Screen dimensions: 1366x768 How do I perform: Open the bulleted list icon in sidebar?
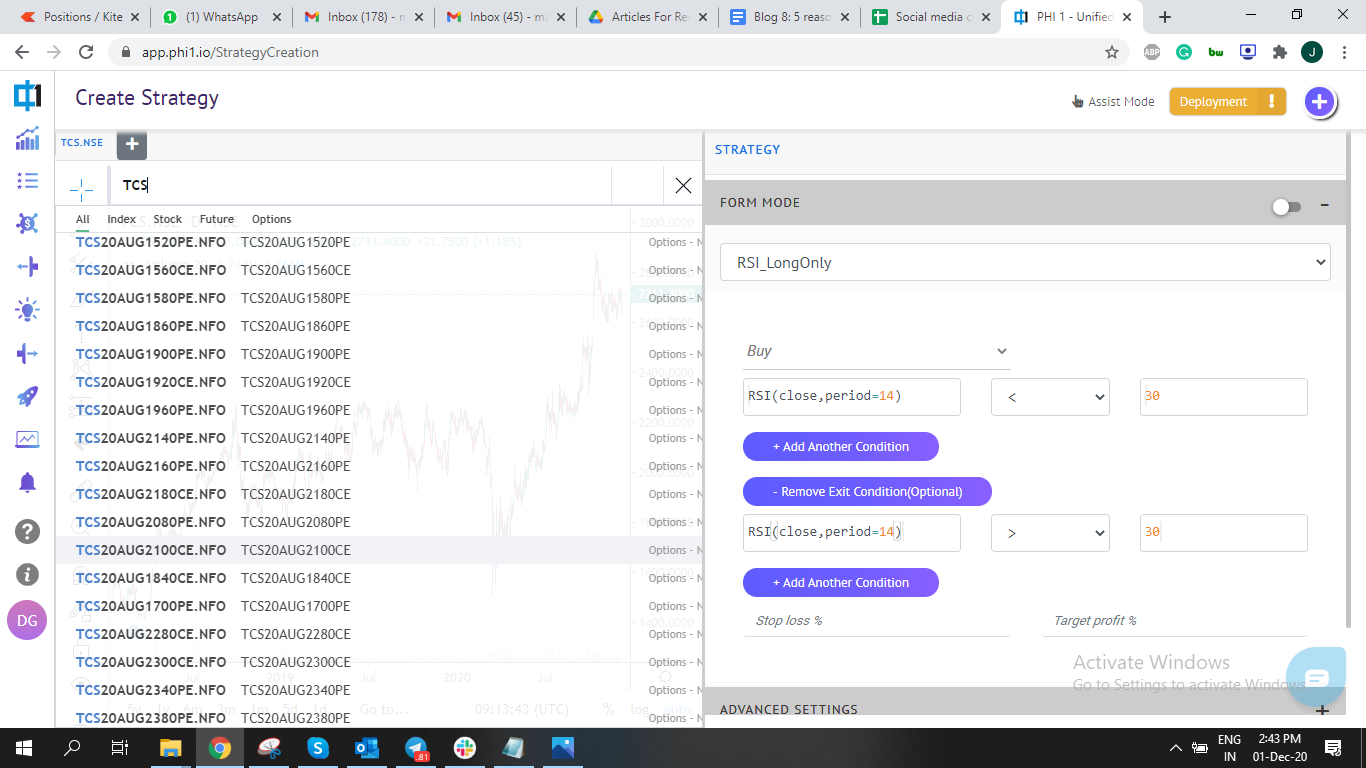pos(27,180)
